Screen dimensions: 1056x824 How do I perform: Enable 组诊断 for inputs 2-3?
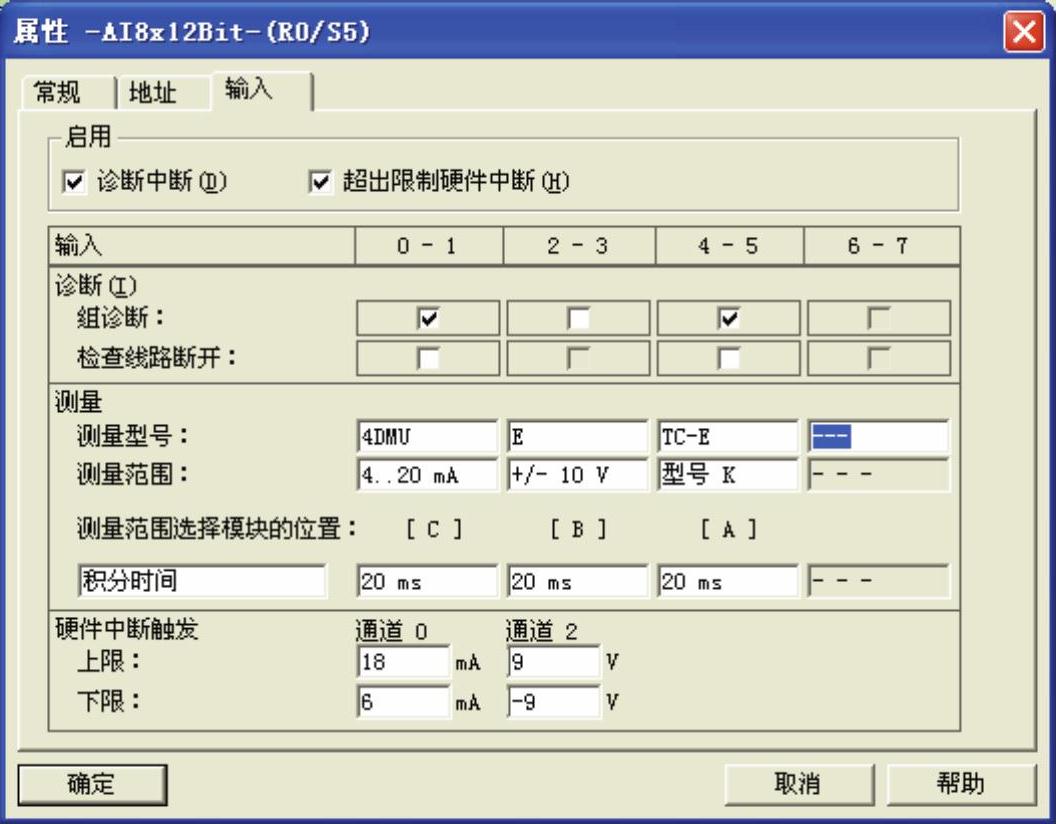579,318
